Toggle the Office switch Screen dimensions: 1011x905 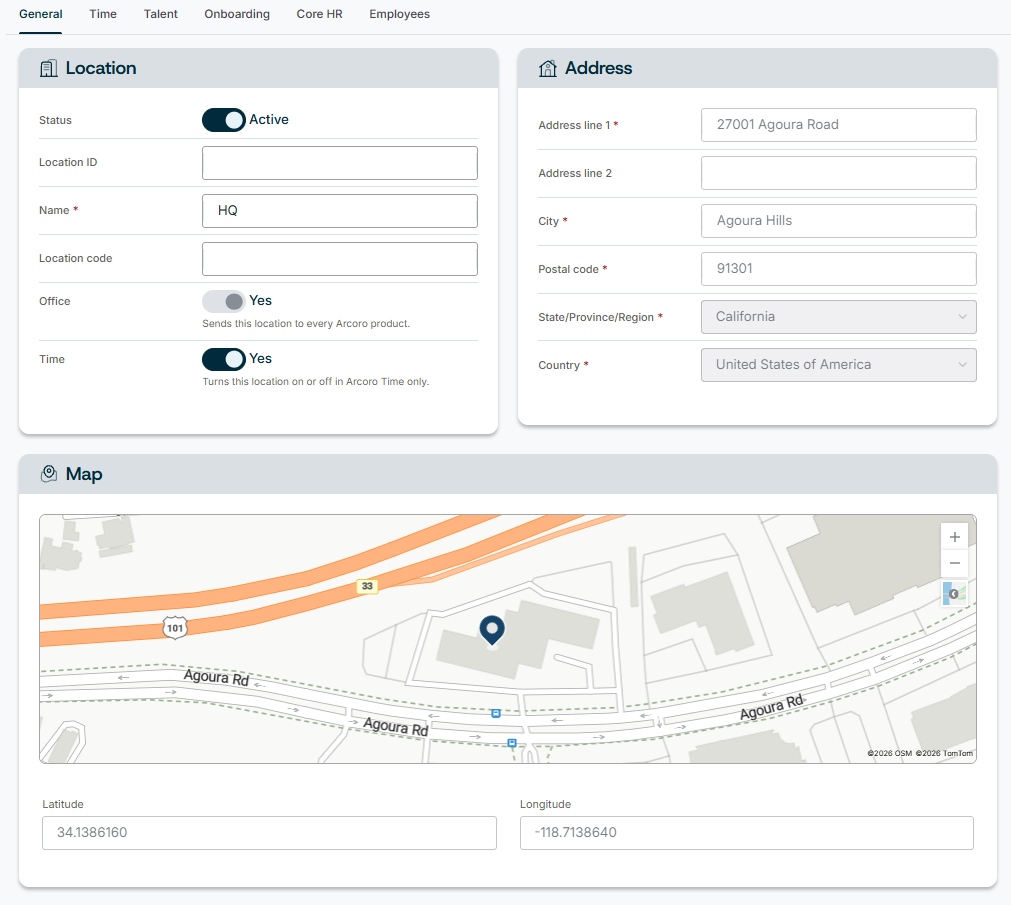pos(223,301)
